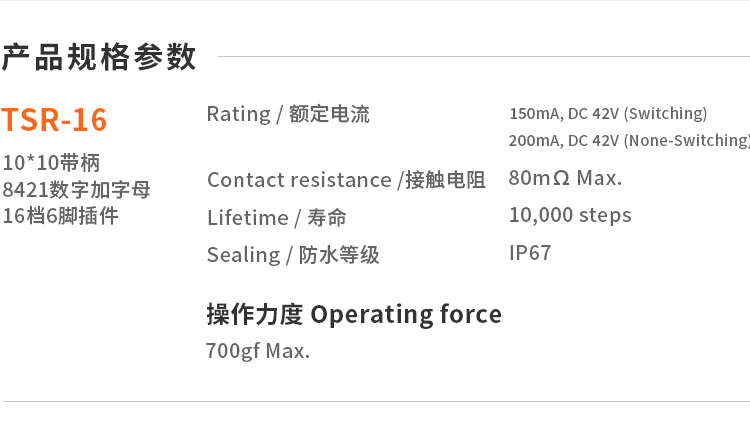Select the IP67 sealing value

pos(530,253)
